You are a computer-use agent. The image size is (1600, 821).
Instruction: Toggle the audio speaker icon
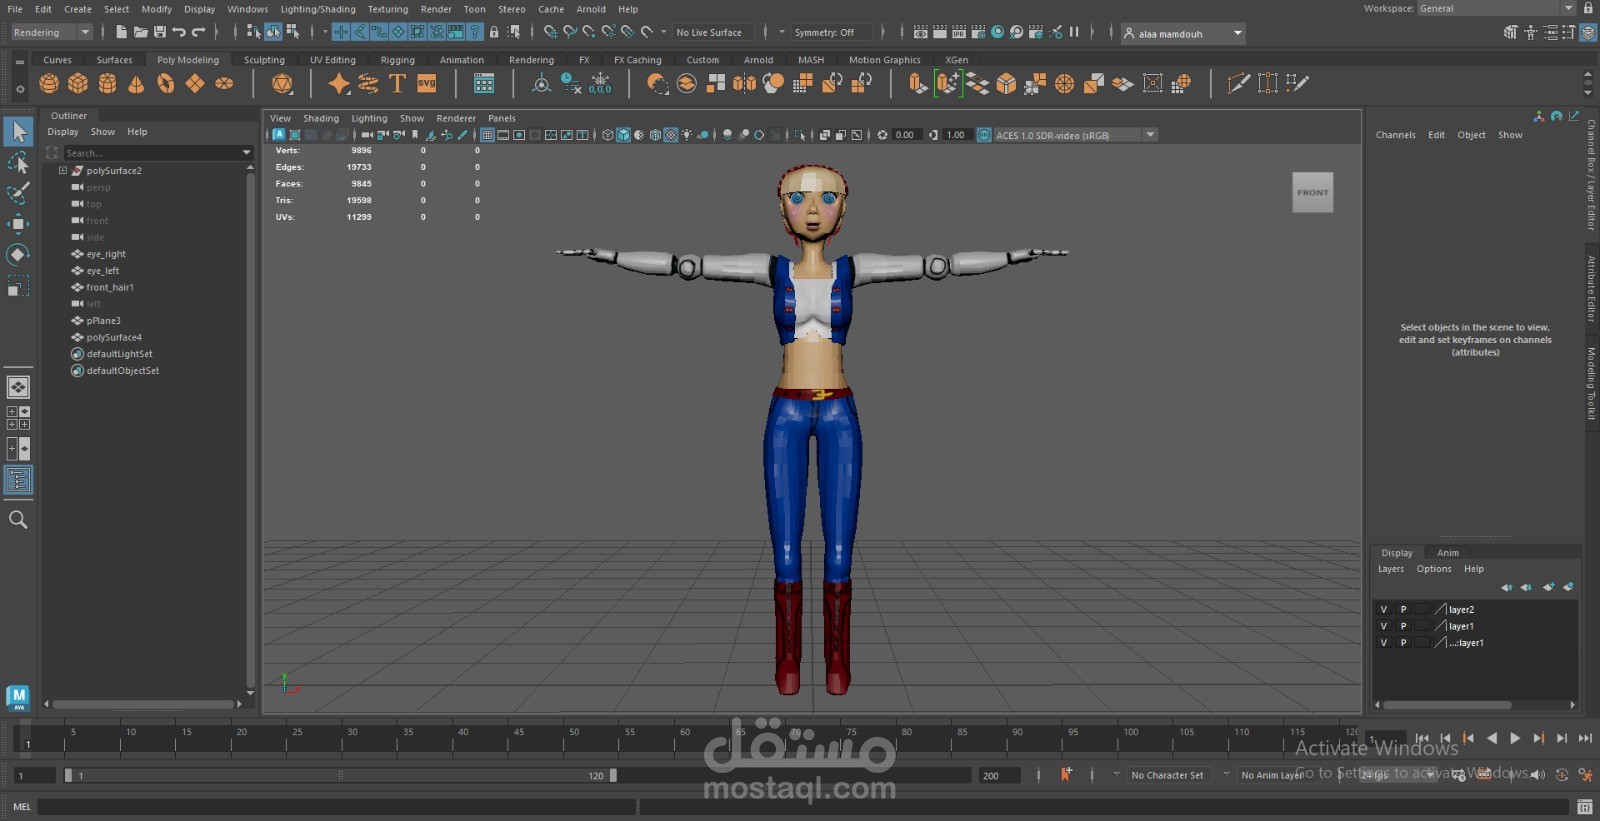1538,774
